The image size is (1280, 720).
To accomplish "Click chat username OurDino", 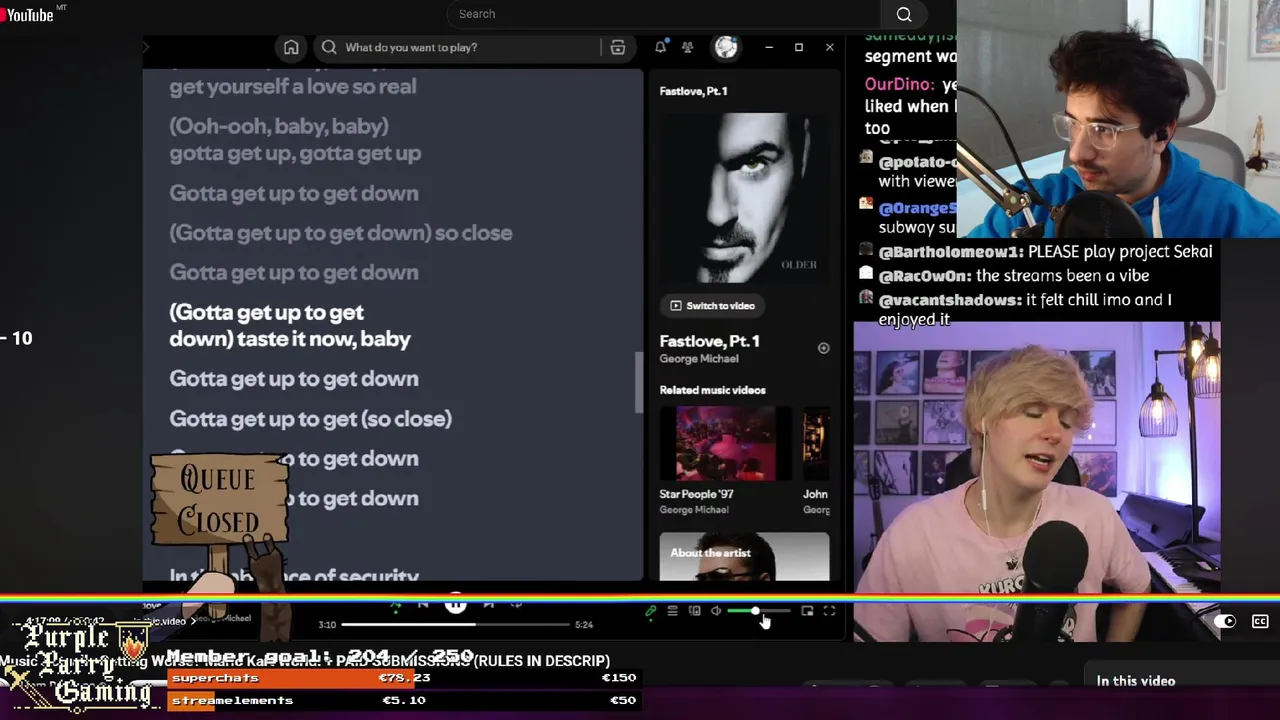I will pos(900,85).
